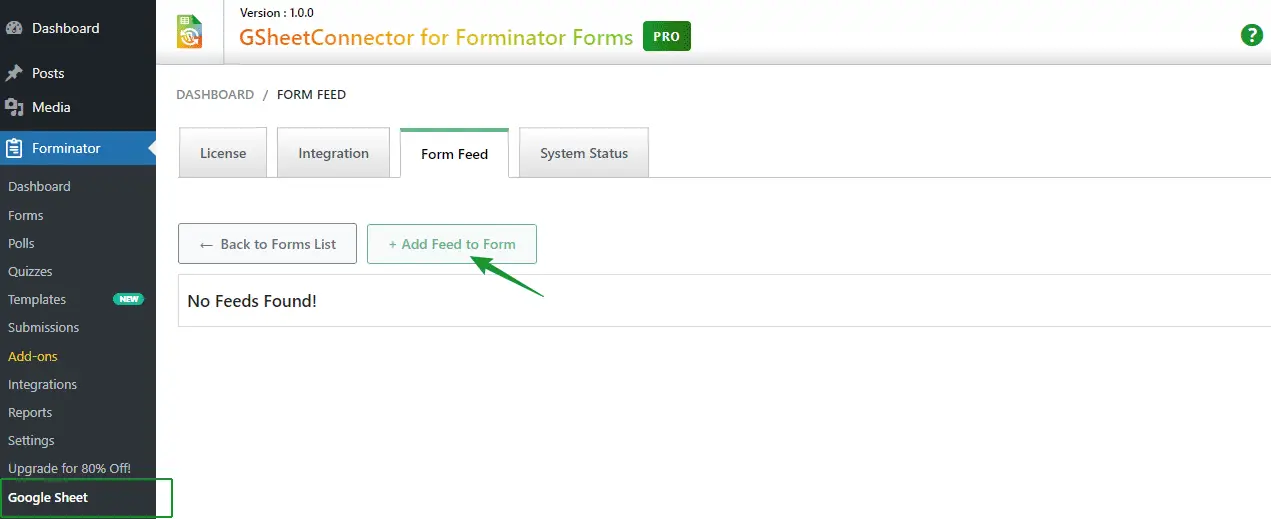Open Forminator Quizzes menu item
Screen dimensions: 1271x519
[30, 271]
